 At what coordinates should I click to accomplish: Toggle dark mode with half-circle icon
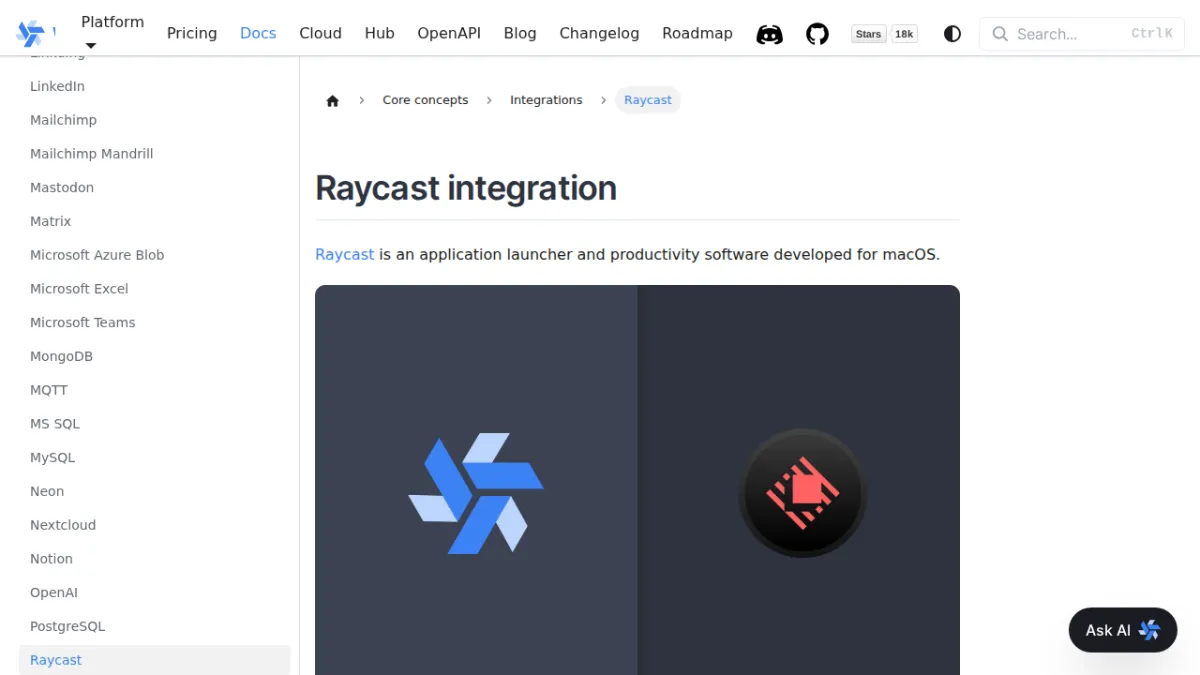(952, 34)
